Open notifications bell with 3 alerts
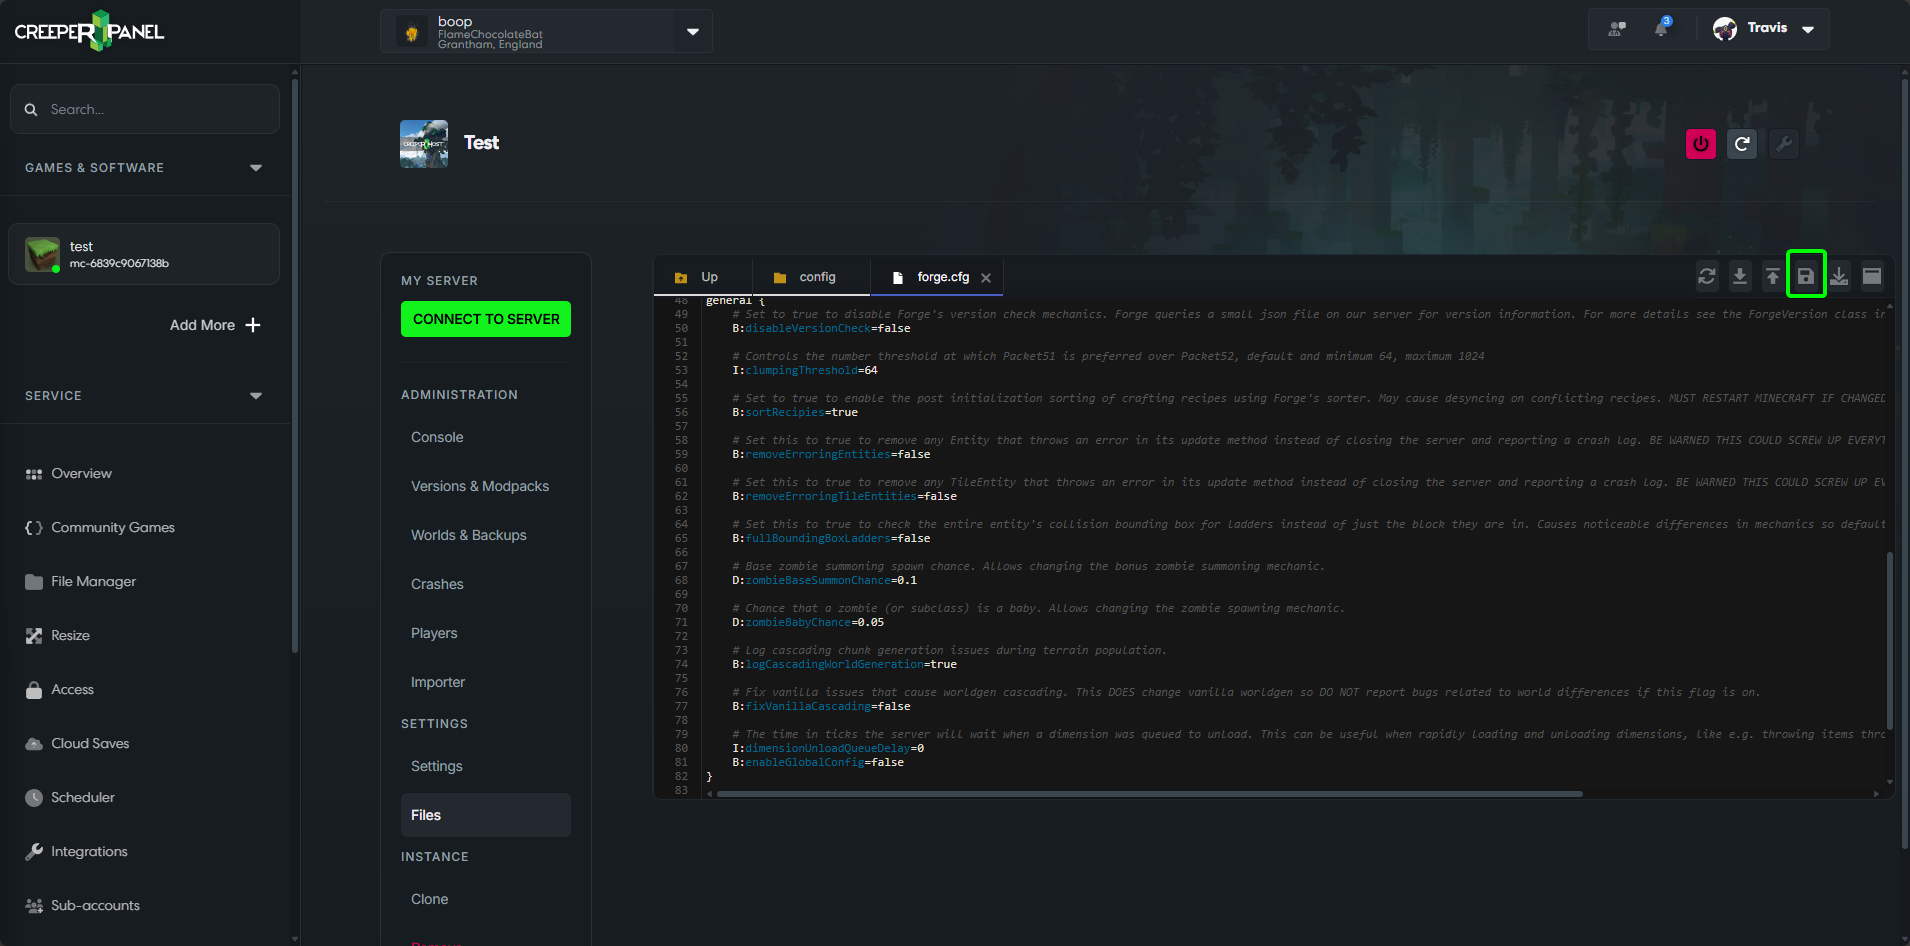 pyautogui.click(x=1660, y=28)
